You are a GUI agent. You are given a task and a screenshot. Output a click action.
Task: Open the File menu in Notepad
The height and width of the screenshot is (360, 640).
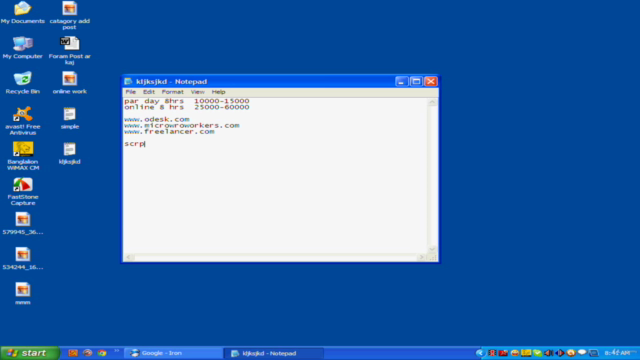(131, 92)
